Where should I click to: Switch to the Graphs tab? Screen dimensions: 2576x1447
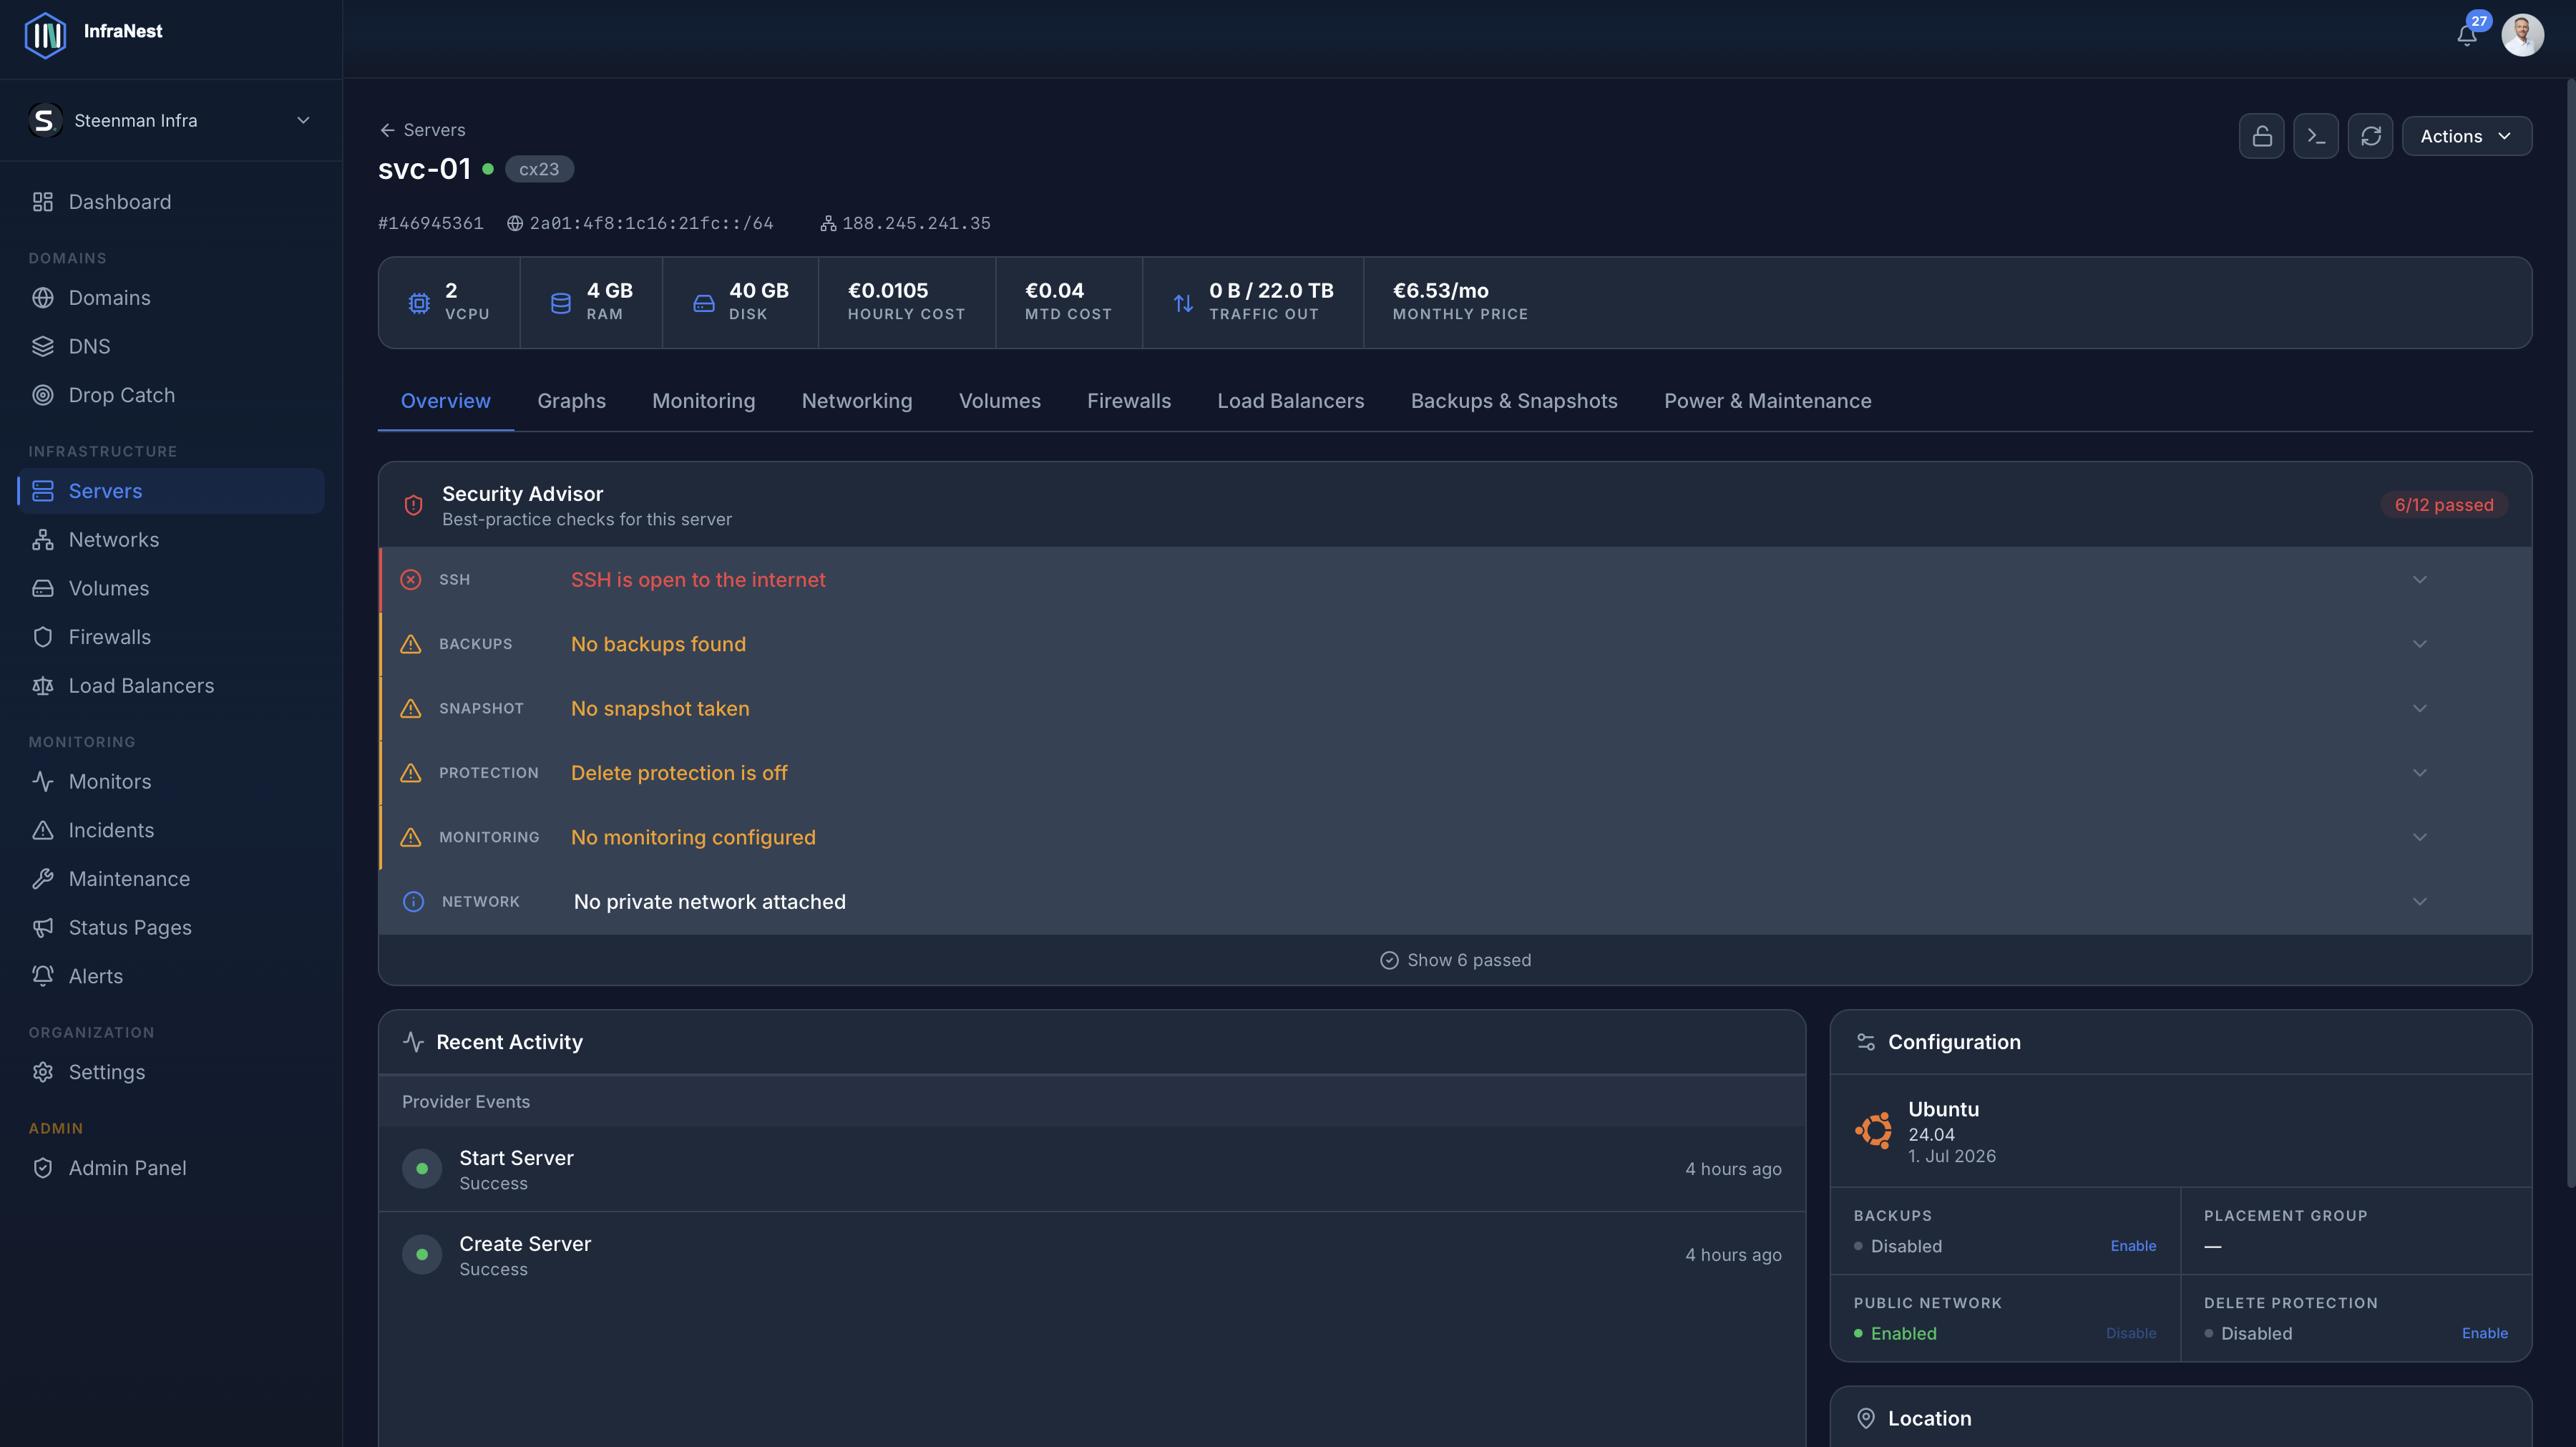coord(571,401)
